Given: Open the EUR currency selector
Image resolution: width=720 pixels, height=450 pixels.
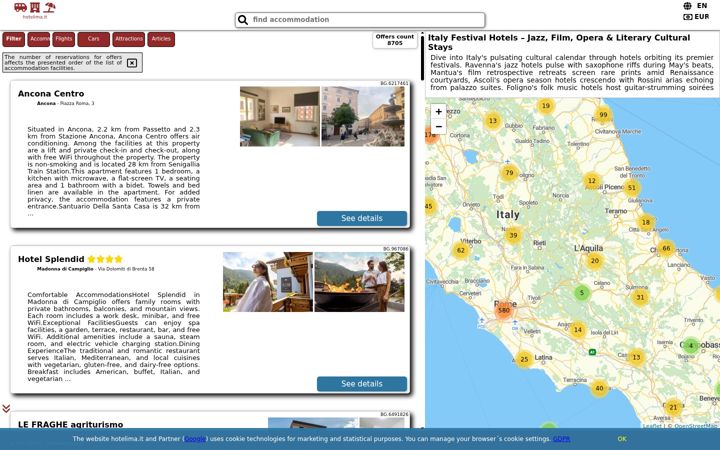Looking at the screenshot, I should [x=702, y=17].
